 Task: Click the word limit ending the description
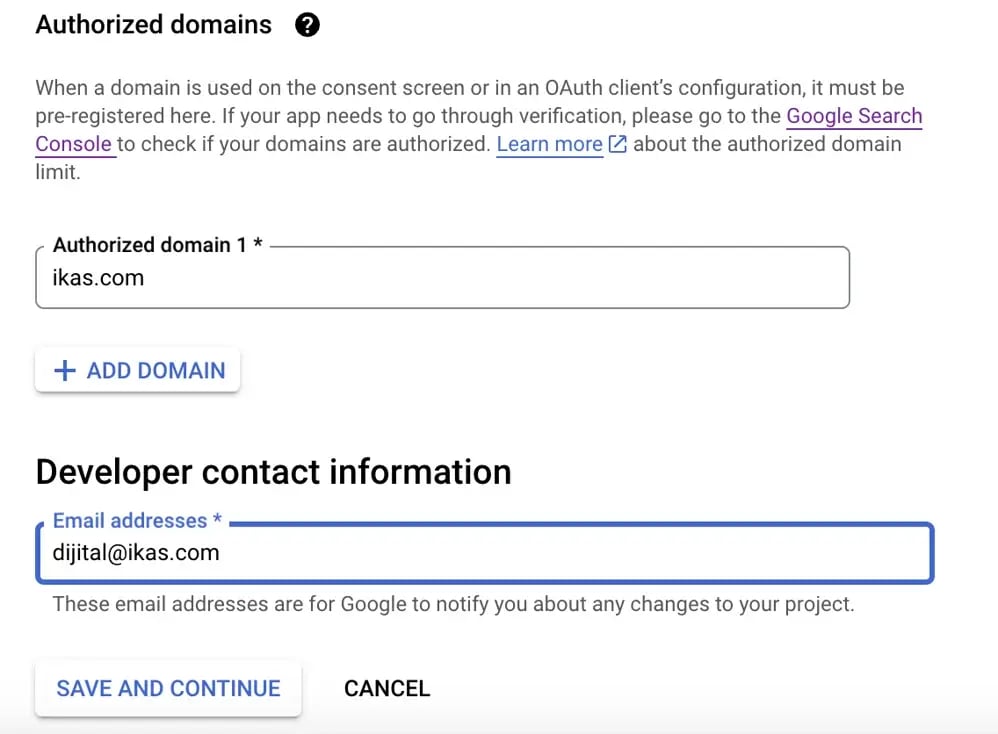pos(58,172)
